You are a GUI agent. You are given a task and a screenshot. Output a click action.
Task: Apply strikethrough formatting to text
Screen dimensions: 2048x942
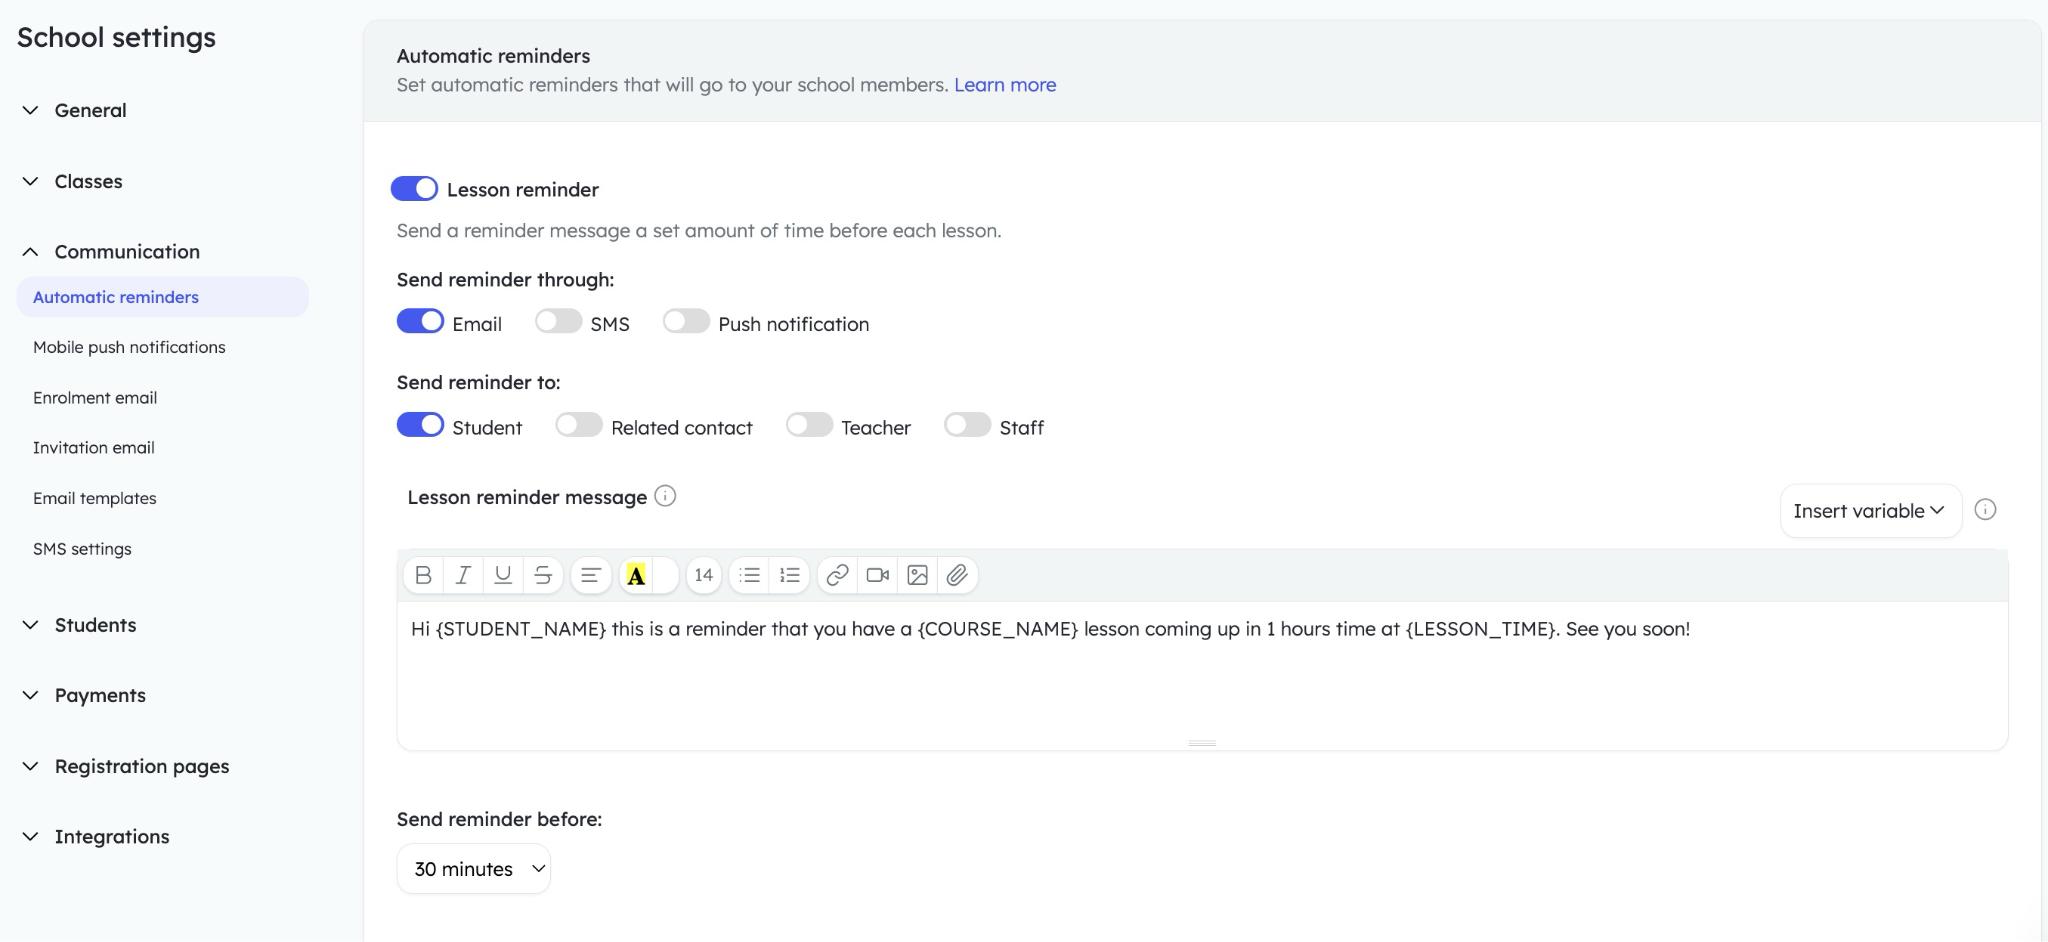543,575
